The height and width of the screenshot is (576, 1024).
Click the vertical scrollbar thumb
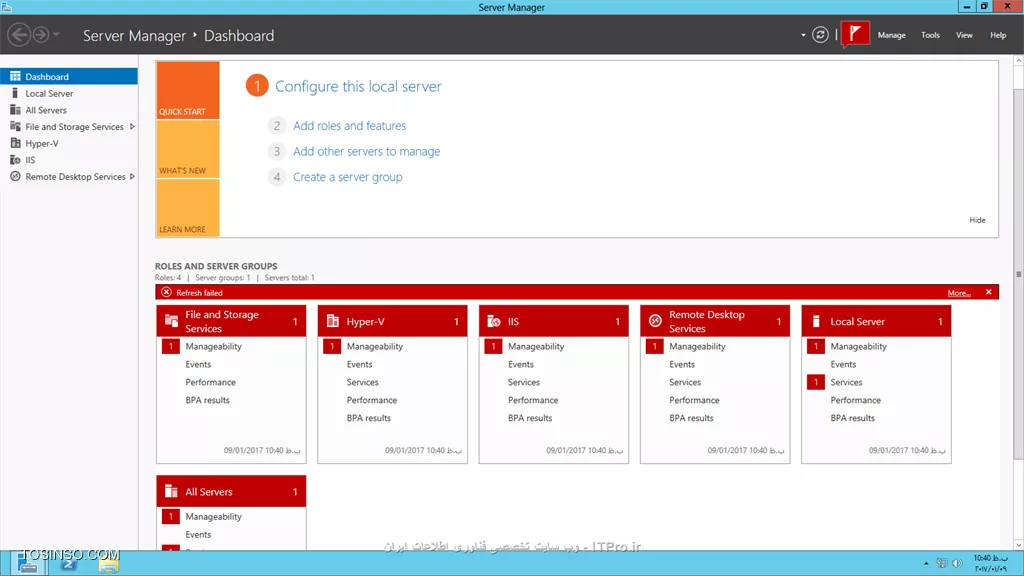tap(1018, 274)
